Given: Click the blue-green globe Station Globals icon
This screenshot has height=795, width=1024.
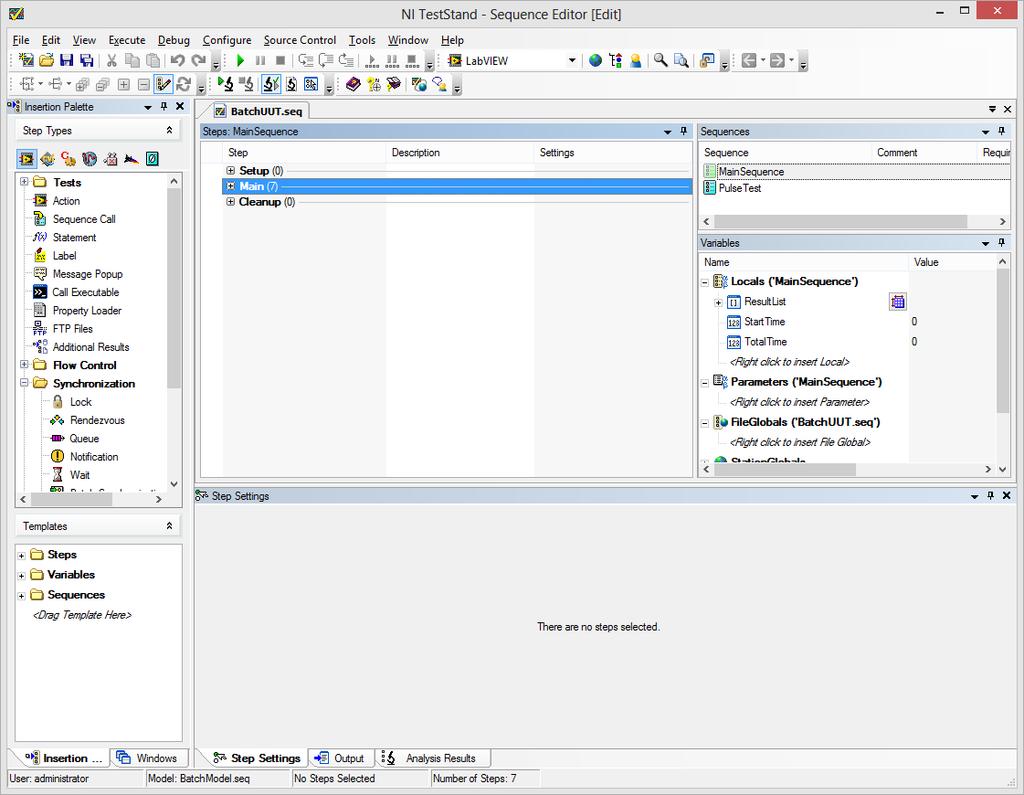Looking at the screenshot, I should 595,61.
